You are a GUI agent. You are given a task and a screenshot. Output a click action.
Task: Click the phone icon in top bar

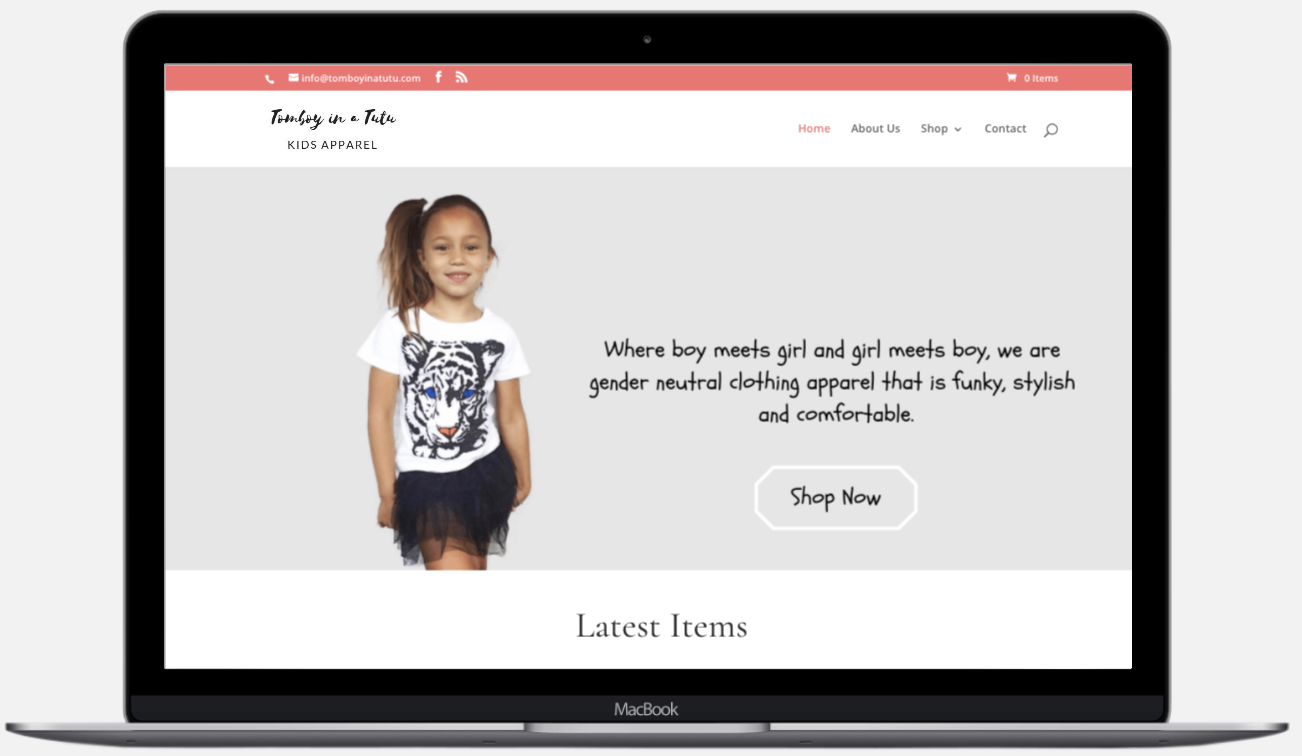(x=269, y=78)
